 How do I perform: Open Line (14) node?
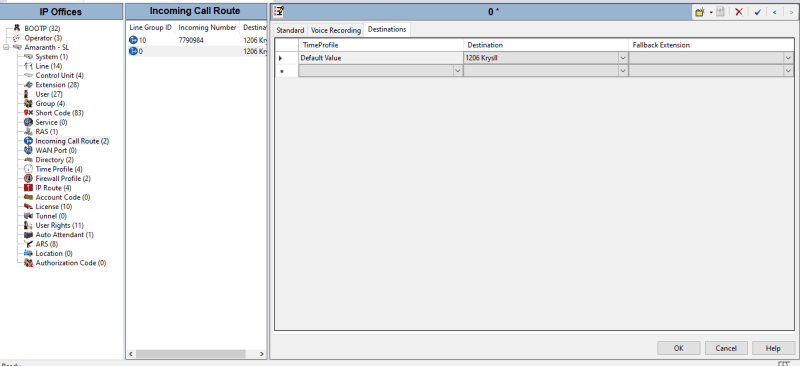pyautogui.click(x=48, y=66)
